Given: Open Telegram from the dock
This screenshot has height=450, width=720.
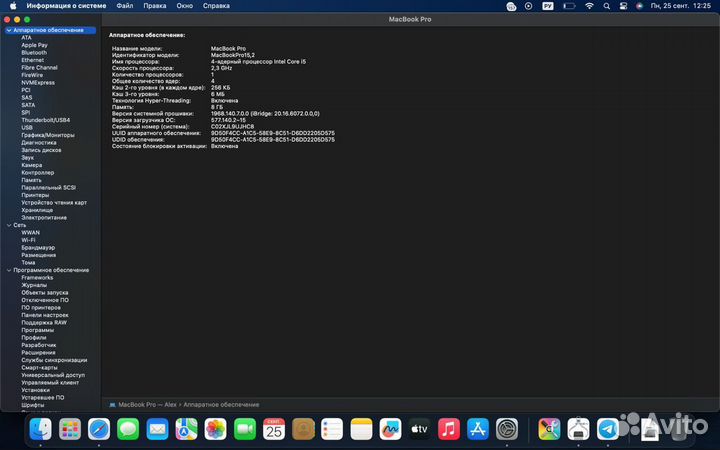Looking at the screenshot, I should pyautogui.click(x=608, y=429).
